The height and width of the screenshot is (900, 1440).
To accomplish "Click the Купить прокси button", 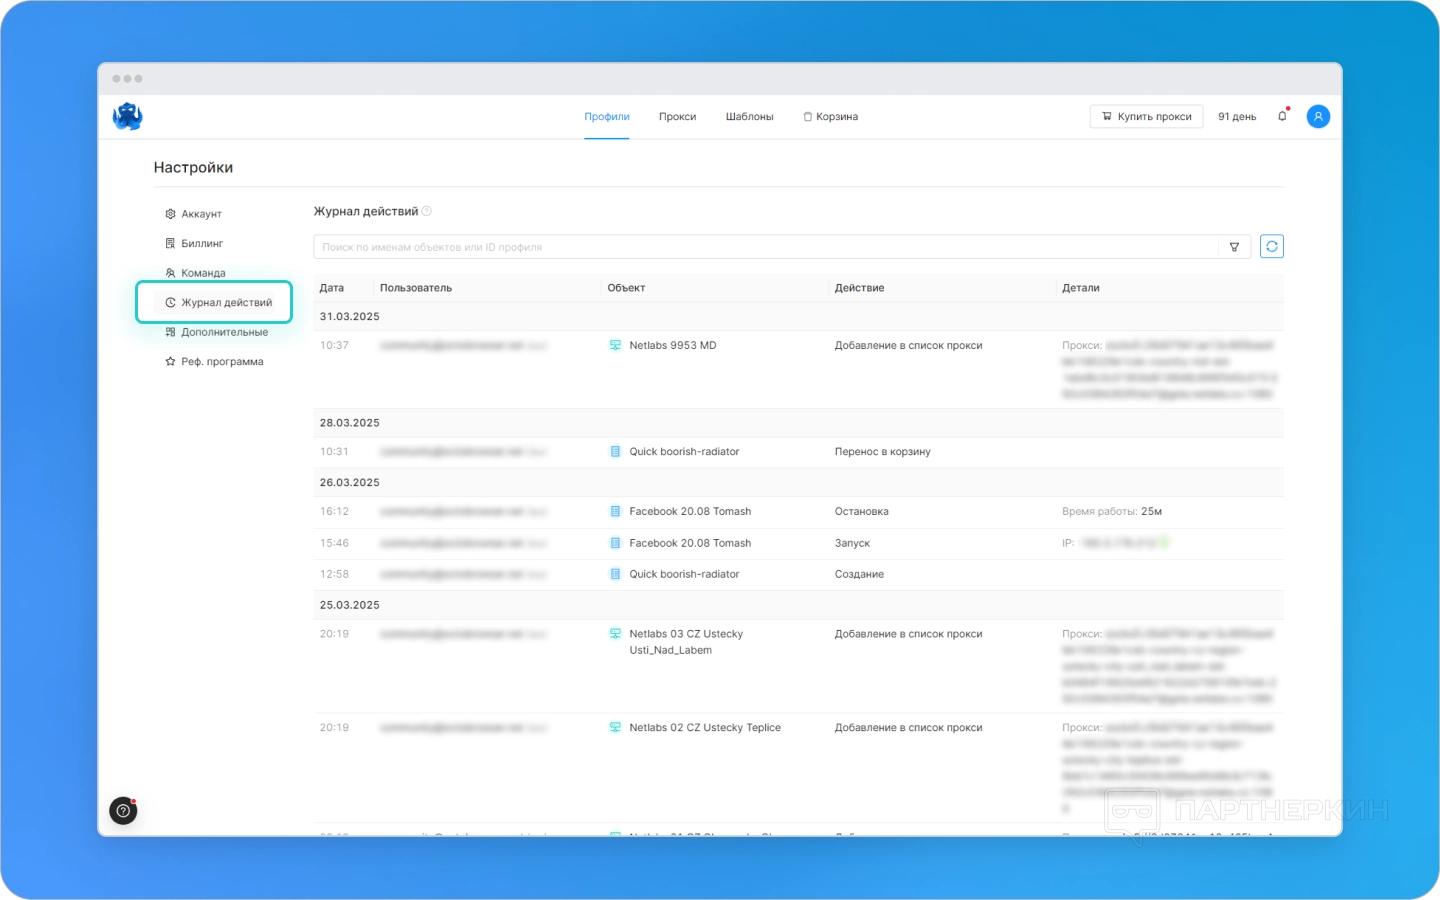I will pyautogui.click(x=1146, y=116).
